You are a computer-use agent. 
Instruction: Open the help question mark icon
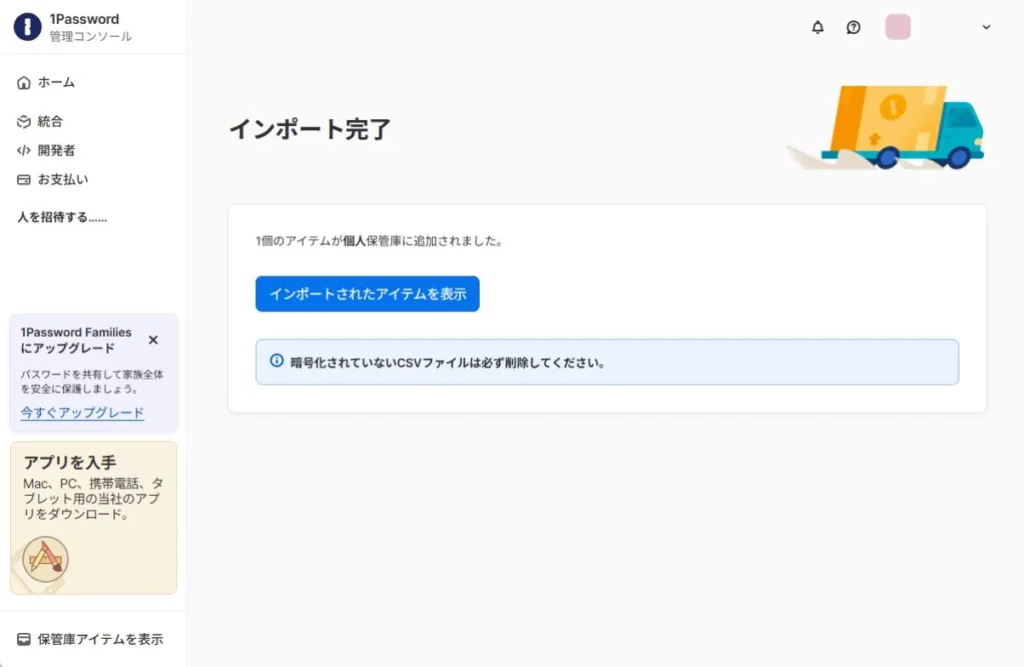pyautogui.click(x=853, y=27)
